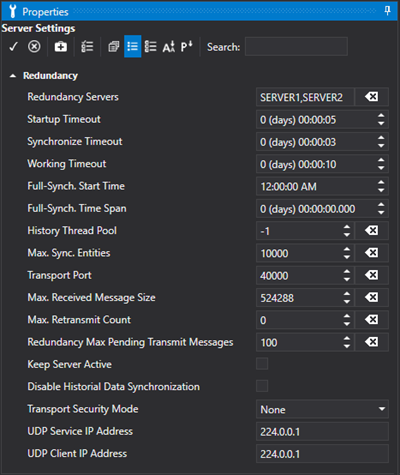Clear the Redundancy Servers value
Screen dimensions: 400x475
click(371, 97)
